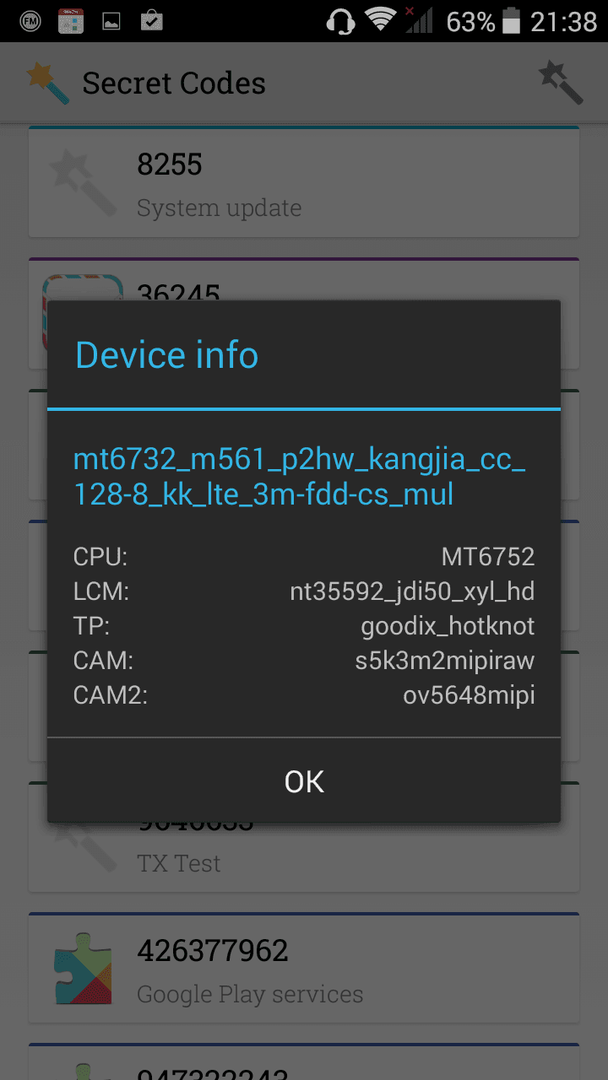Tap the headset icon in status bar
This screenshot has height=1080, width=608.
(x=340, y=21)
